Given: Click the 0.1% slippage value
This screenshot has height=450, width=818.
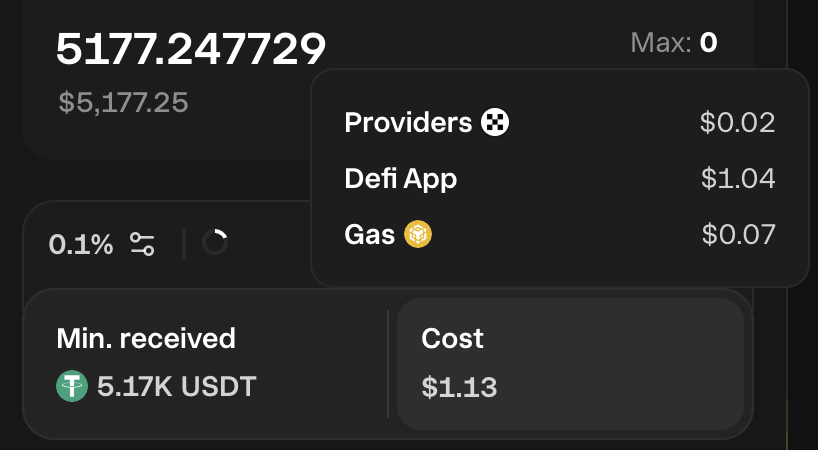Looking at the screenshot, I should pos(81,244).
